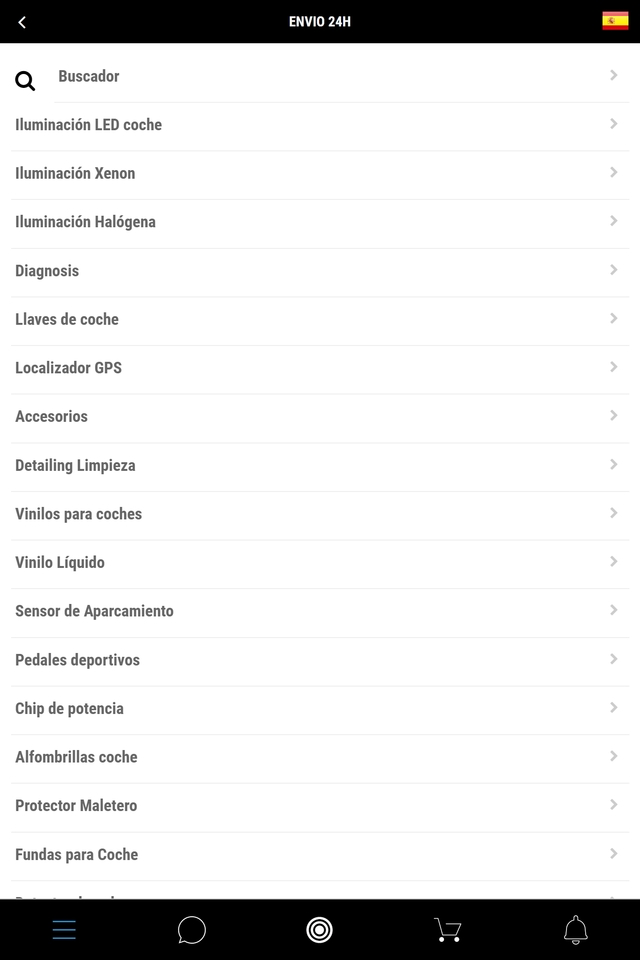
Task: Tap the search magnifier icon
Action: tap(25, 80)
